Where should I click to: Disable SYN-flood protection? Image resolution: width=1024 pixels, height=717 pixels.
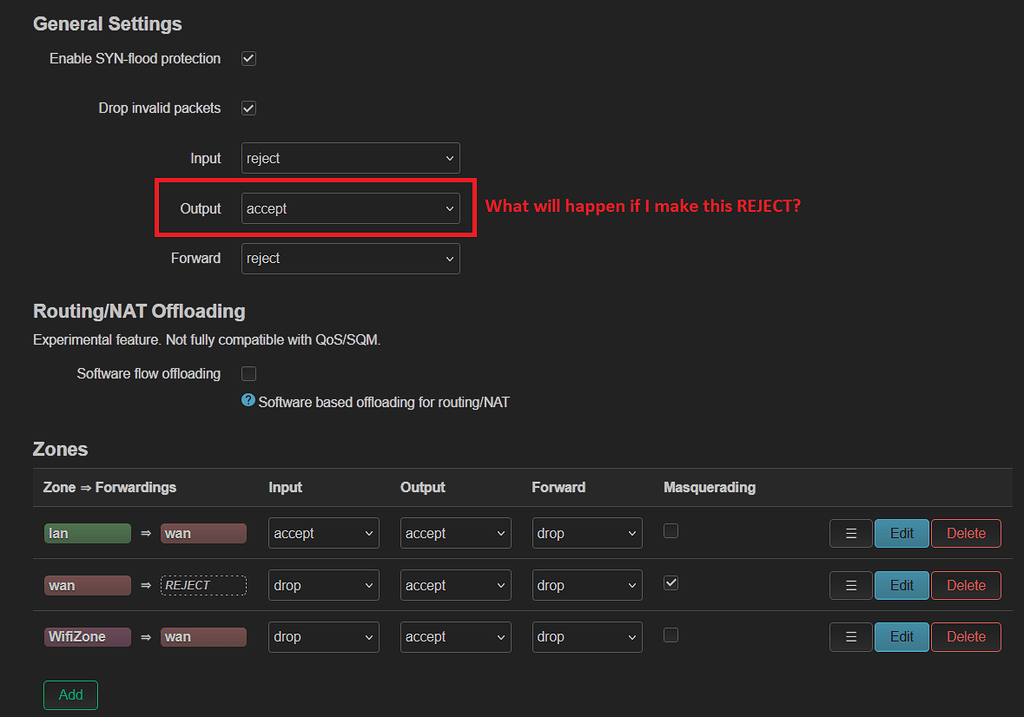247,58
